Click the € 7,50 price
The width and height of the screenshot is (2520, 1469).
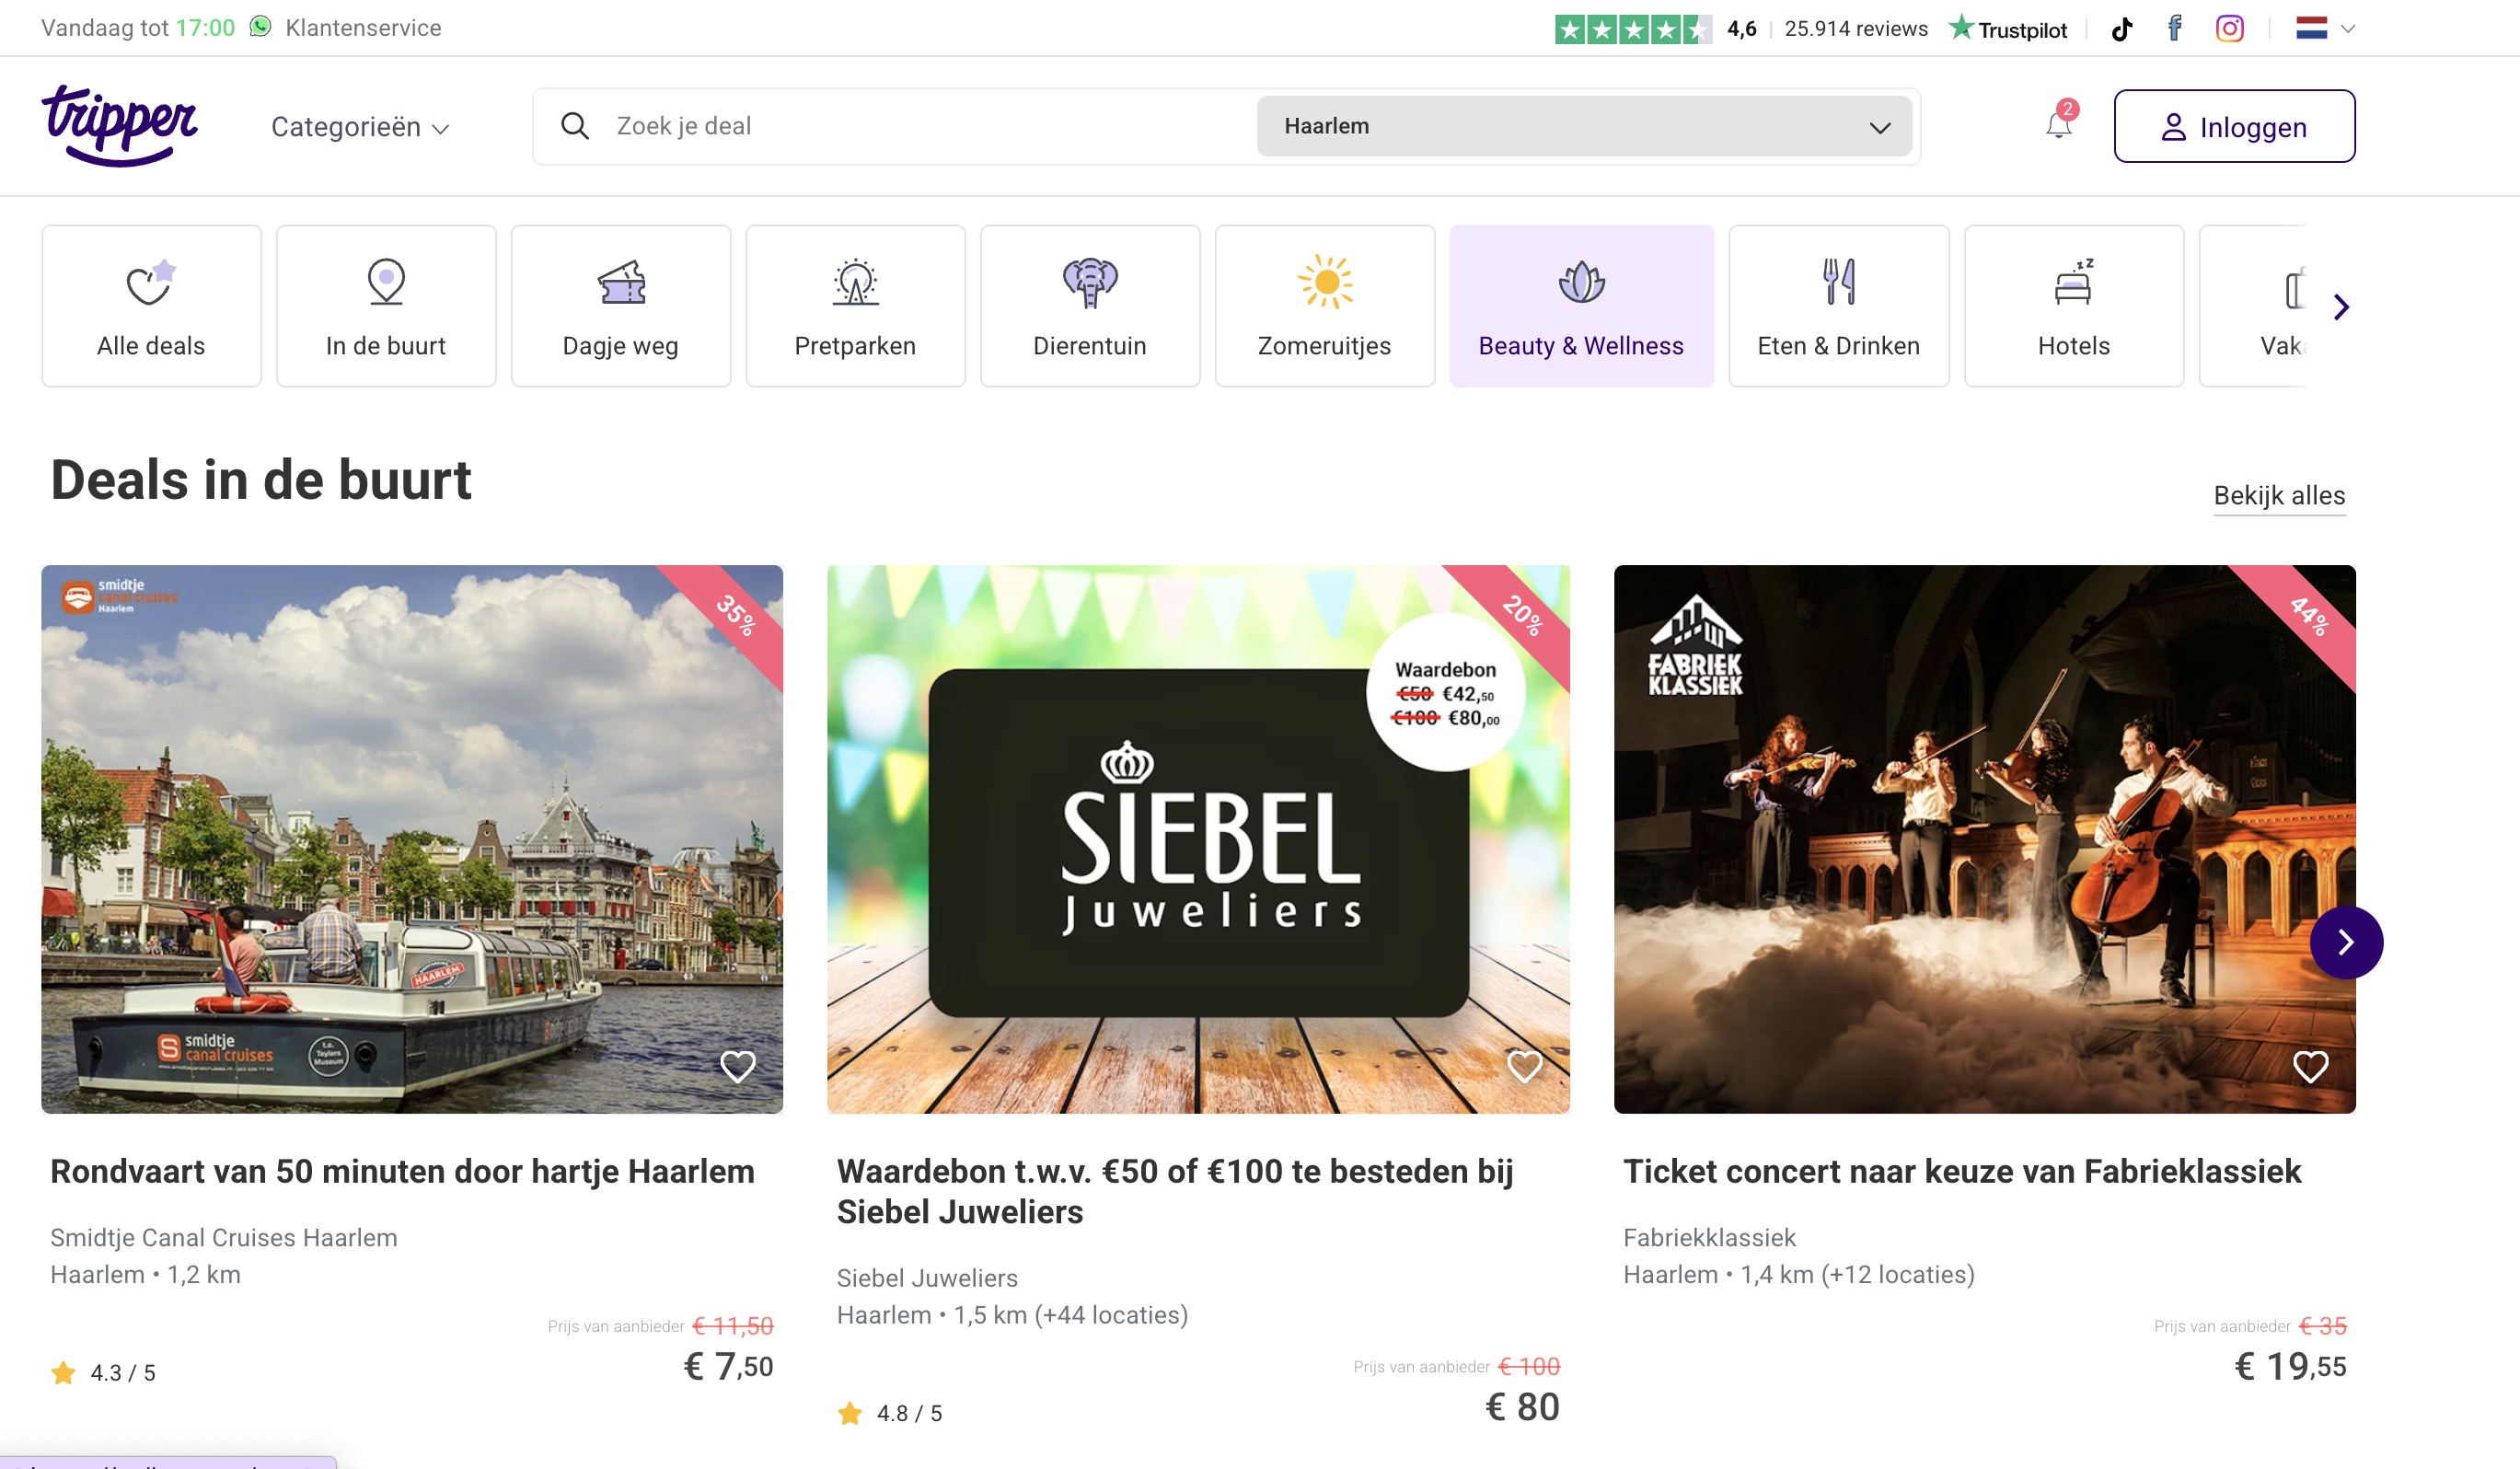tap(728, 1366)
